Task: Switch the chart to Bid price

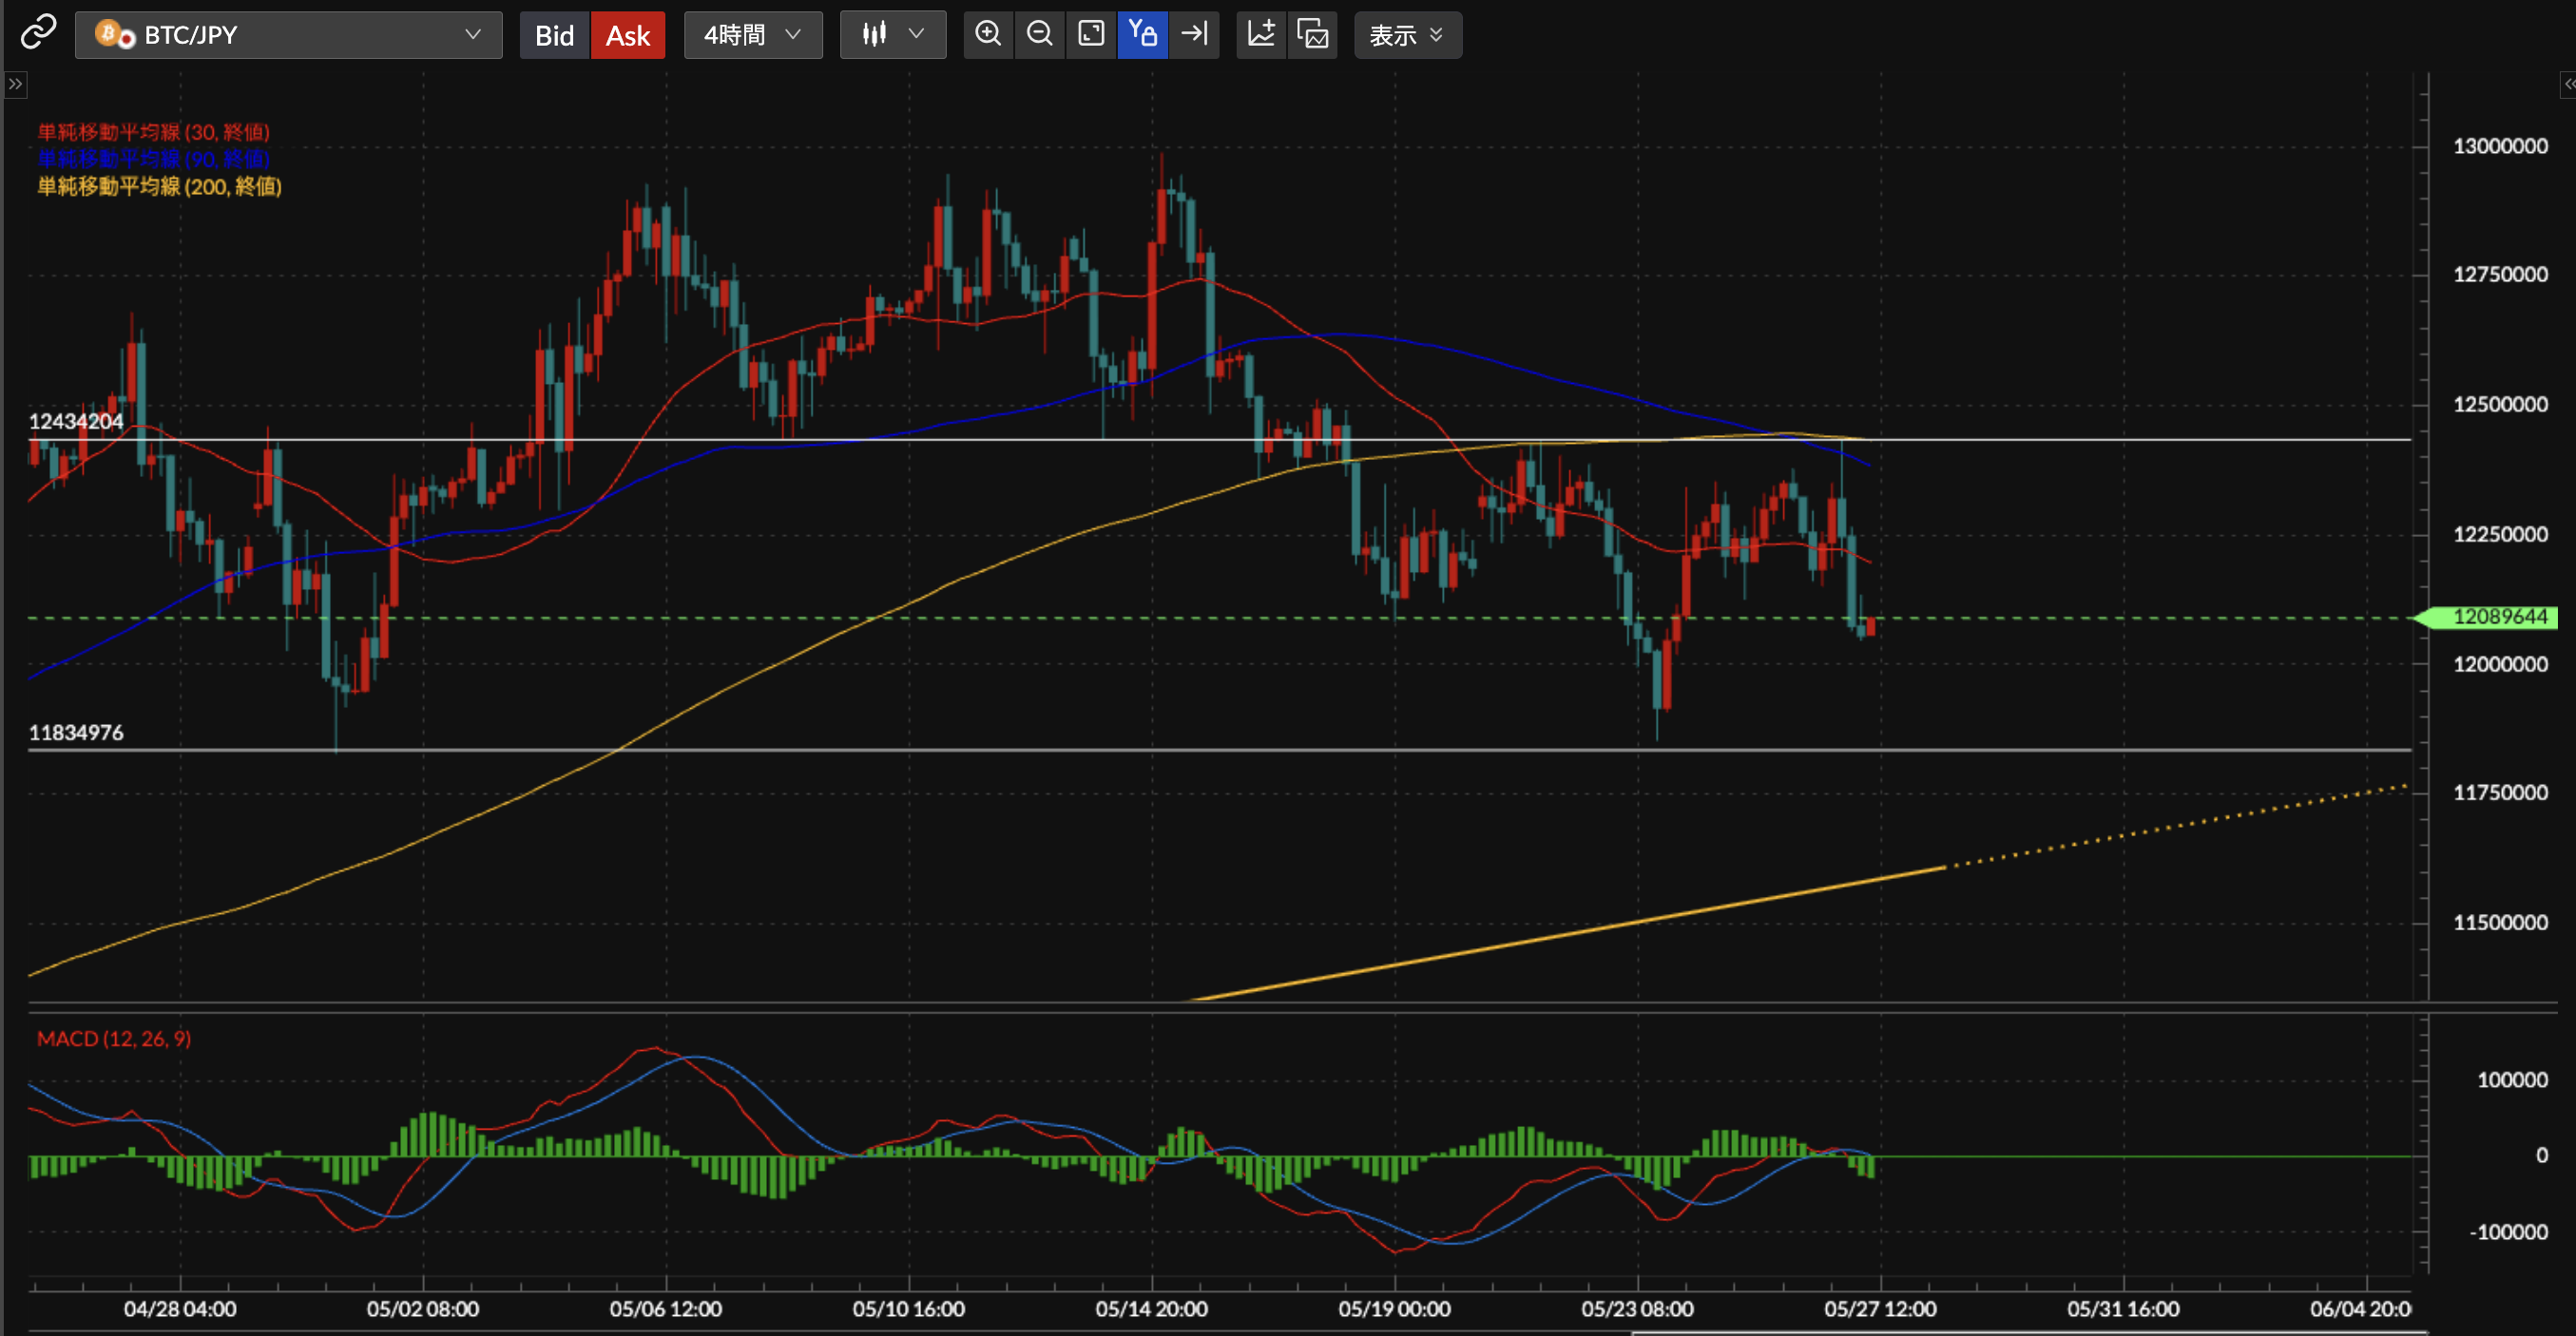Action: coord(554,35)
